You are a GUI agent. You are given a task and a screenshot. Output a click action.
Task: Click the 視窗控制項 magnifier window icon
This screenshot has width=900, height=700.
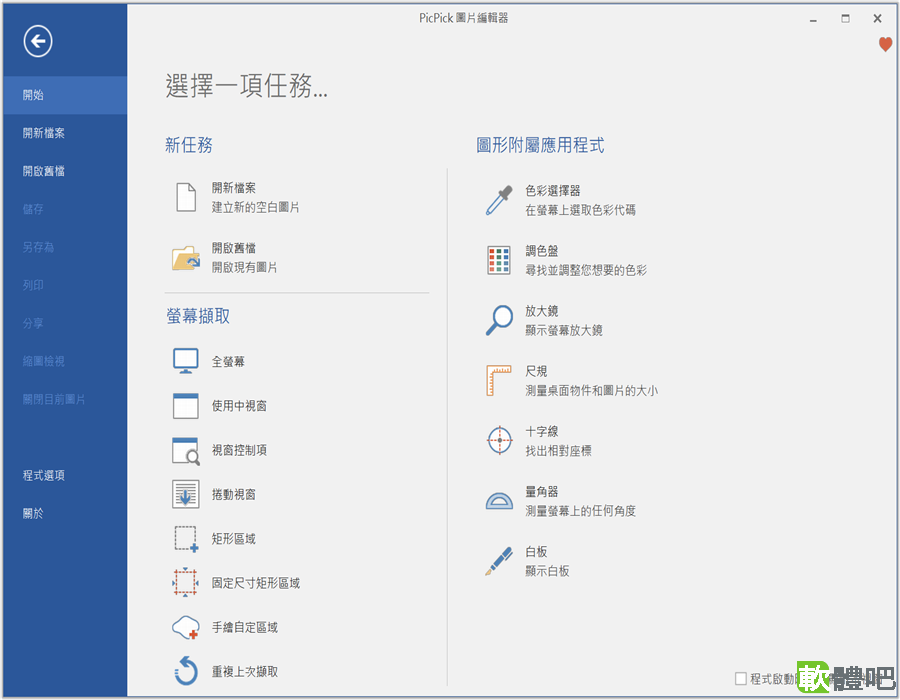pos(186,450)
